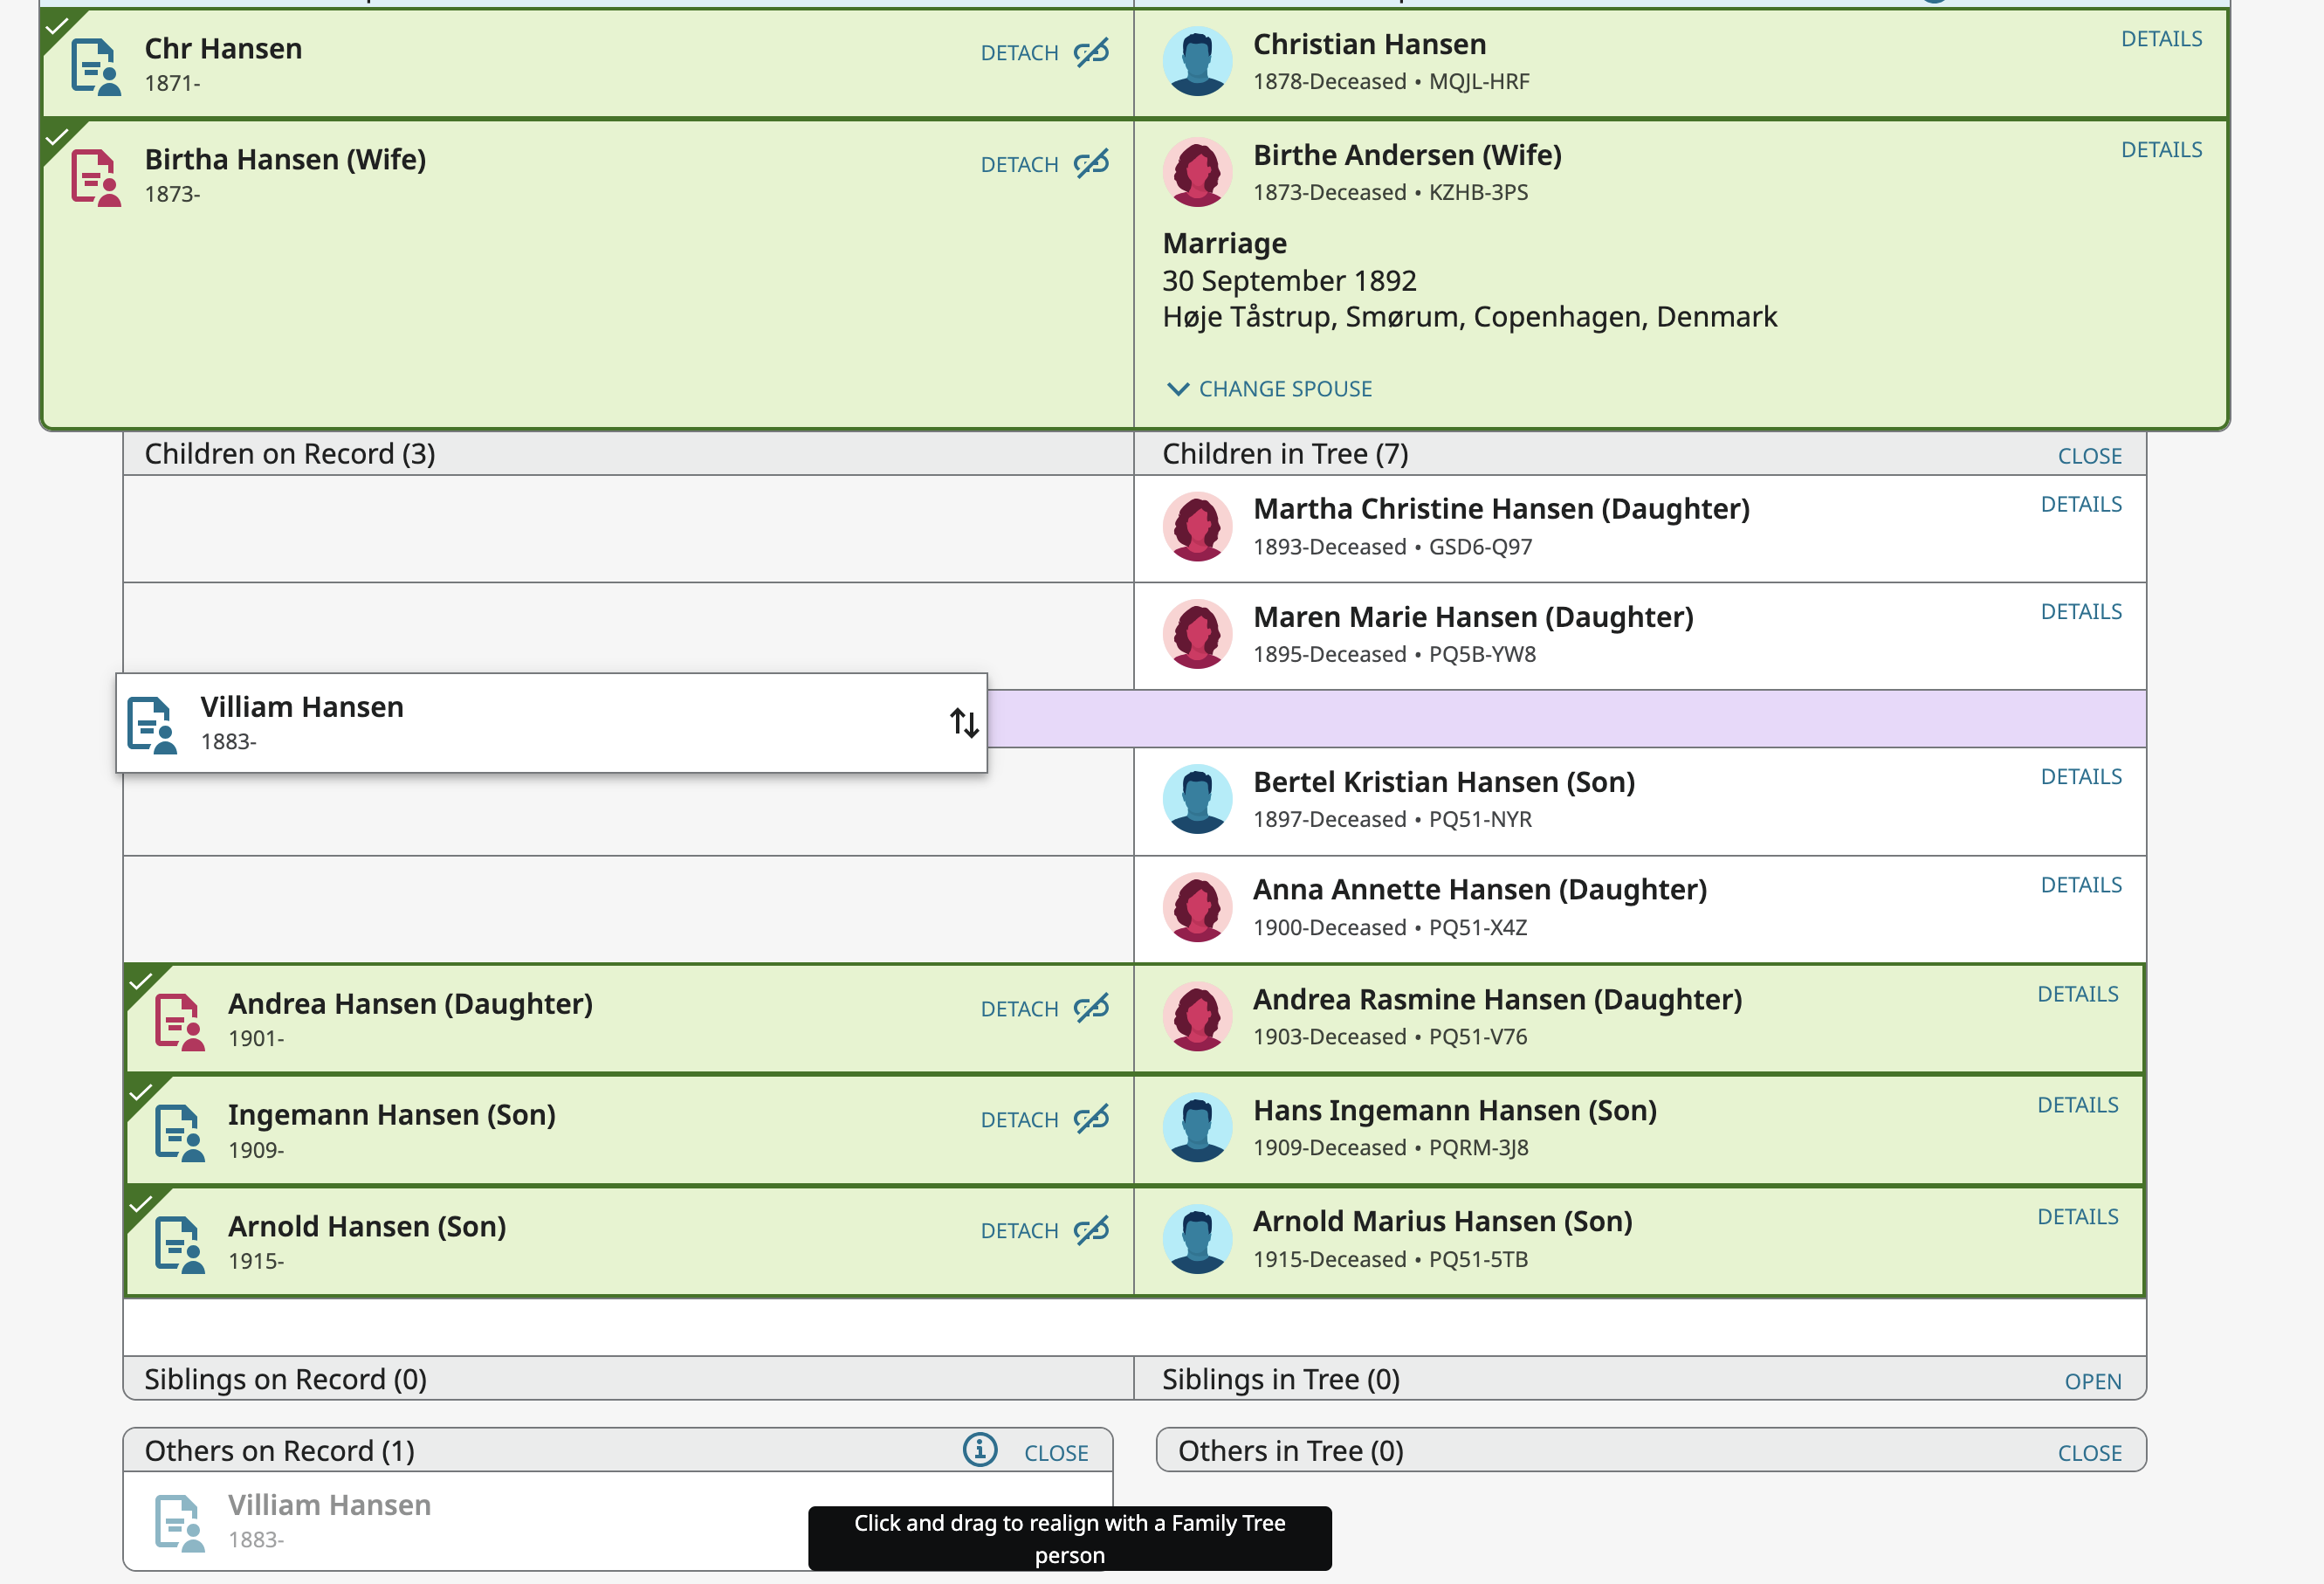Screen dimensions: 2324x1584
Task: Open details for Martha Christine Hansen
Action: click(x=2081, y=504)
